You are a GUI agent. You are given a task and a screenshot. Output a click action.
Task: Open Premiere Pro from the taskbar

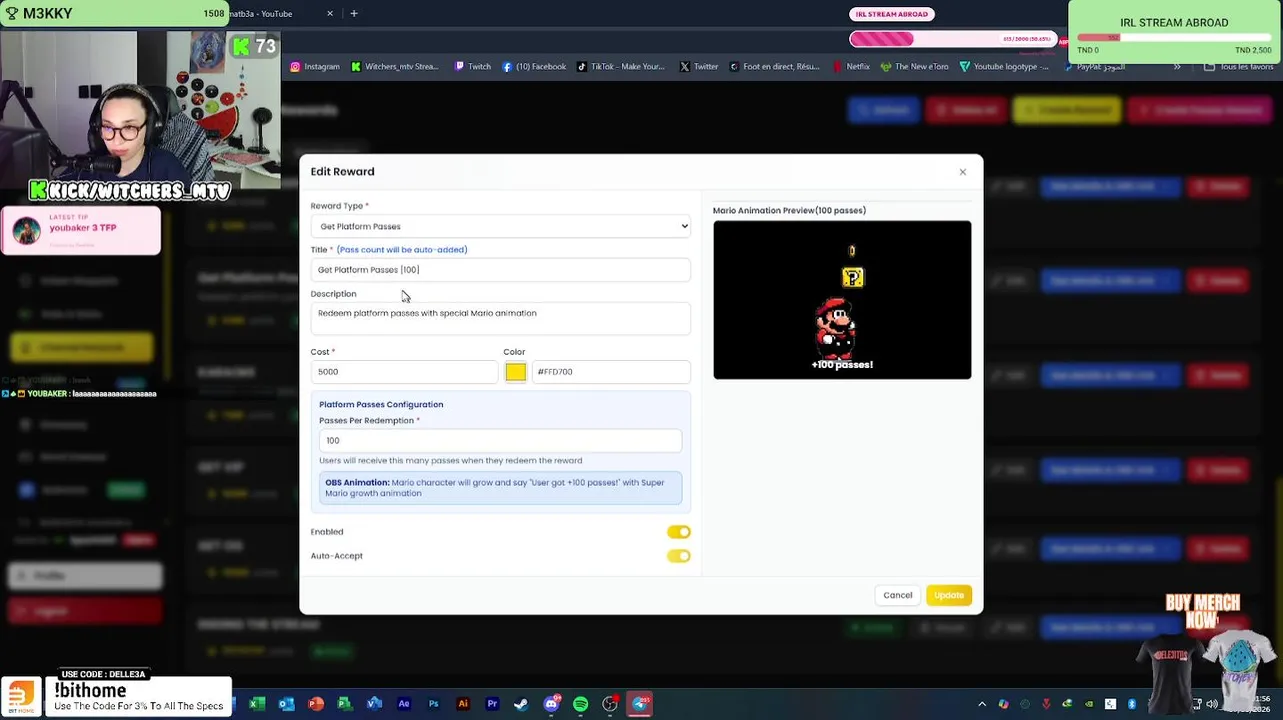492,704
